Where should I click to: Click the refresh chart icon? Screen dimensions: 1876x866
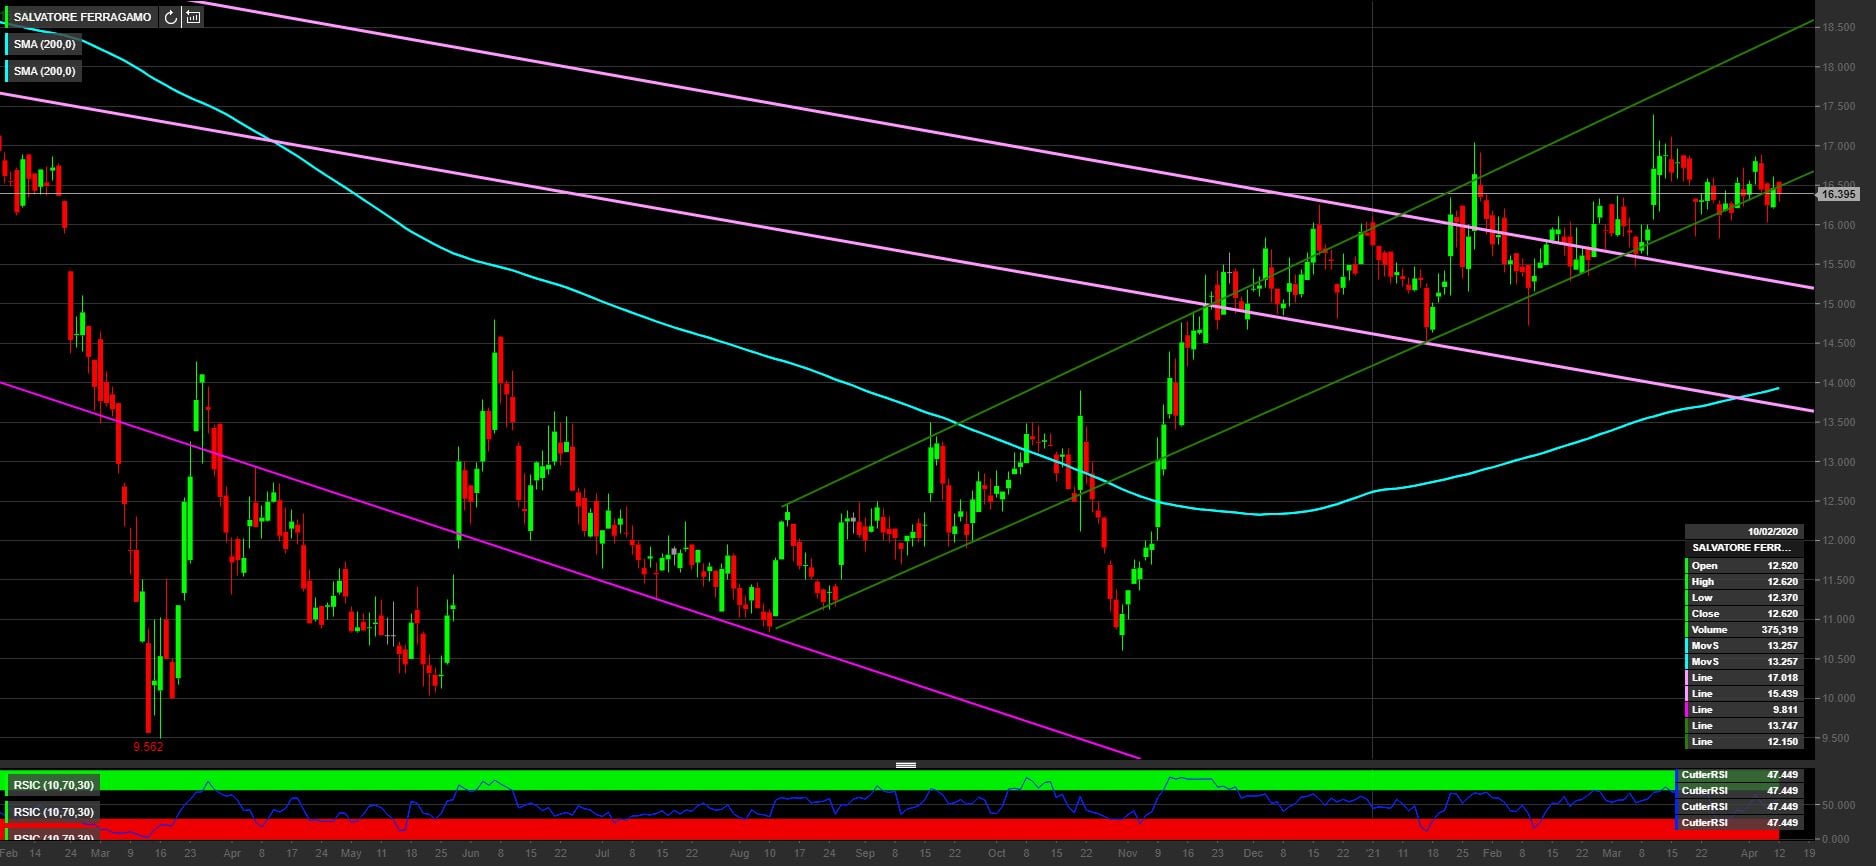coord(171,17)
